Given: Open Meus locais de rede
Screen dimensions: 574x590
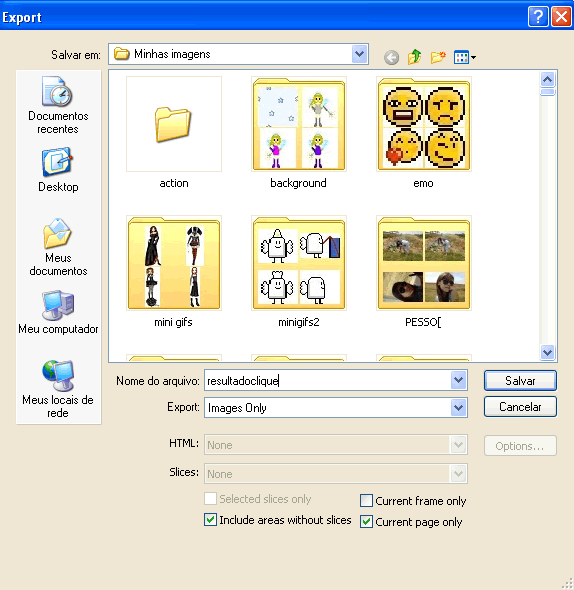Looking at the screenshot, I should click(58, 389).
